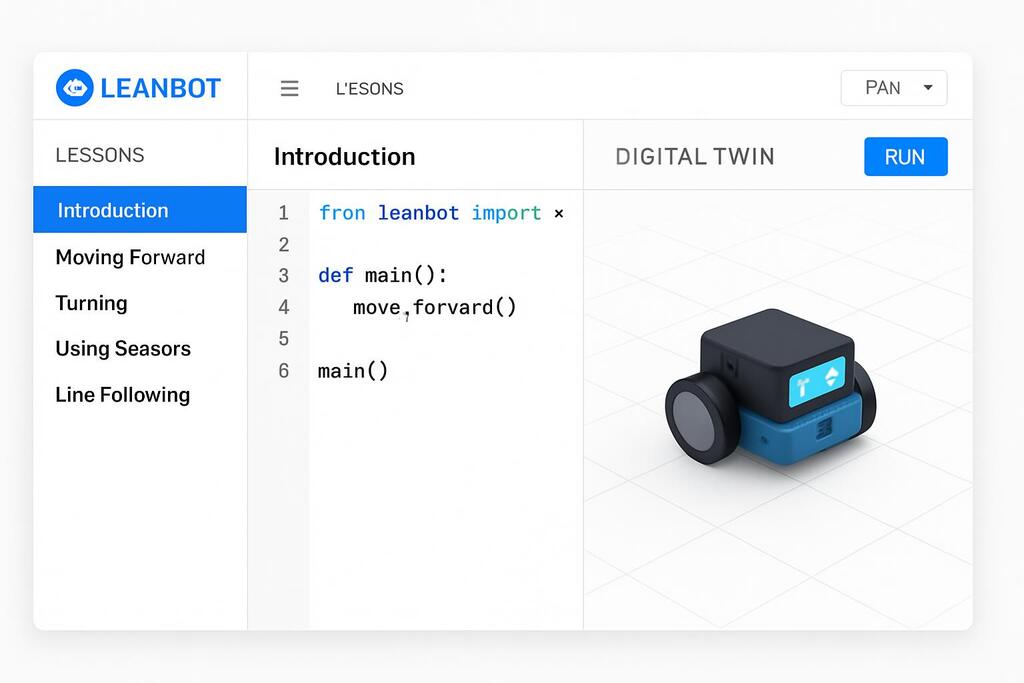Open the hamburger menu icon
This screenshot has width=1024, height=683.
(x=289, y=88)
